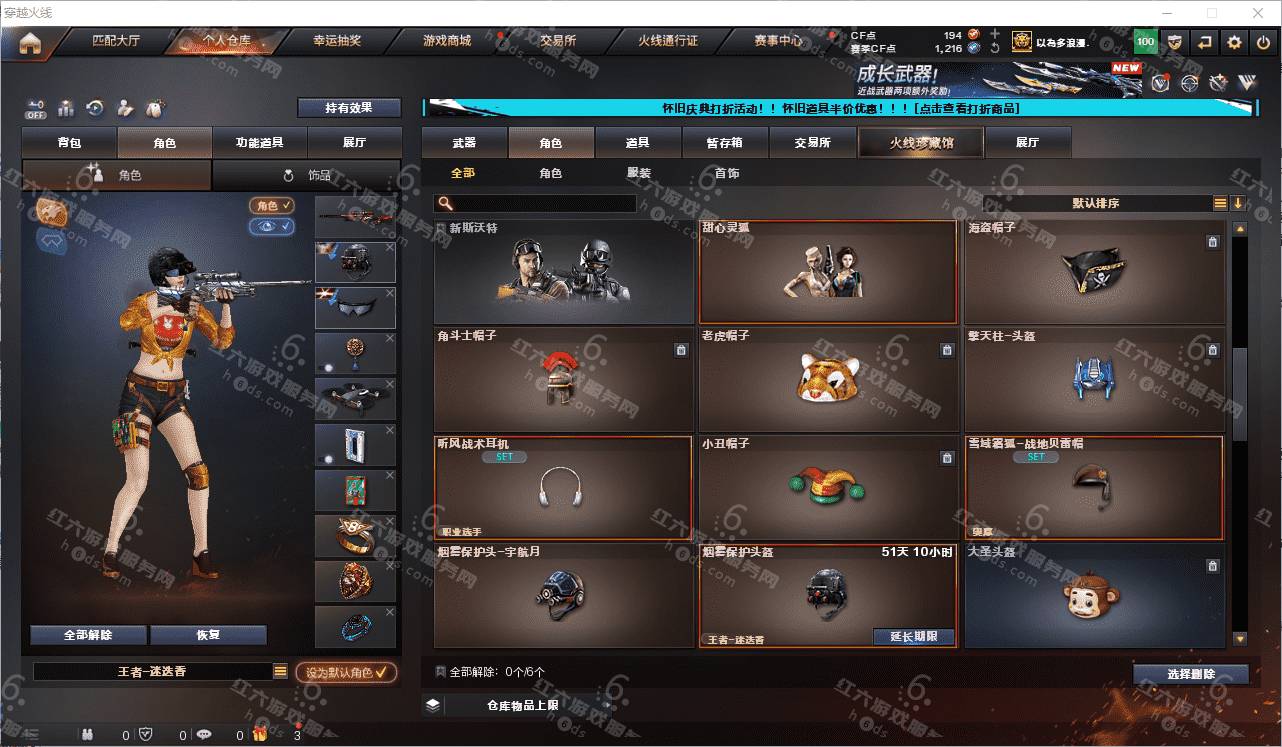Expand the 王者-迷迭香 character list

(x=281, y=672)
